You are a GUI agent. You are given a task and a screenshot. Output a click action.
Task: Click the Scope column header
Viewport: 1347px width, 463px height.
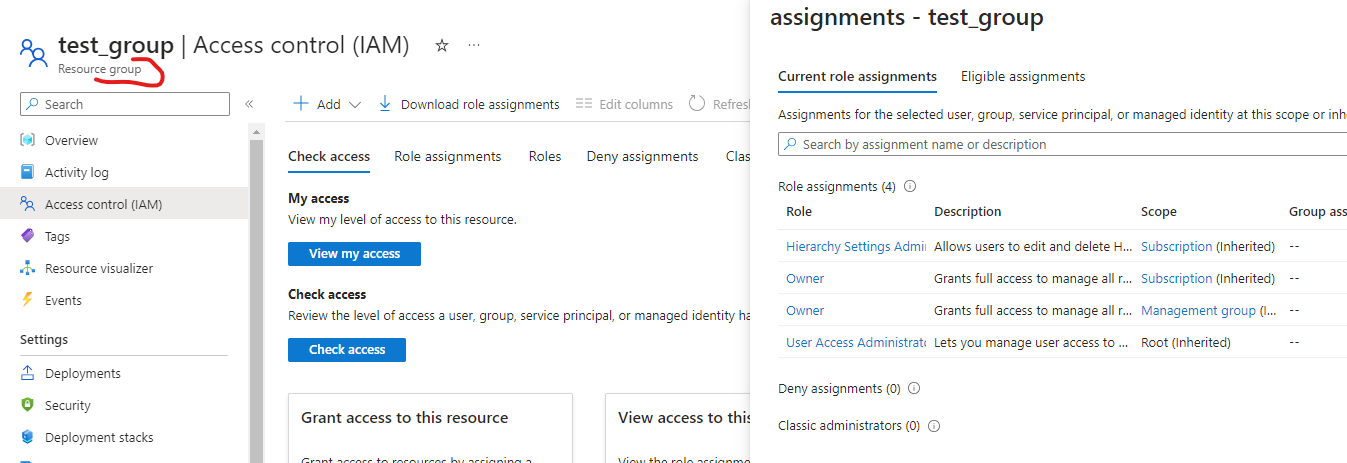[x=1158, y=212]
